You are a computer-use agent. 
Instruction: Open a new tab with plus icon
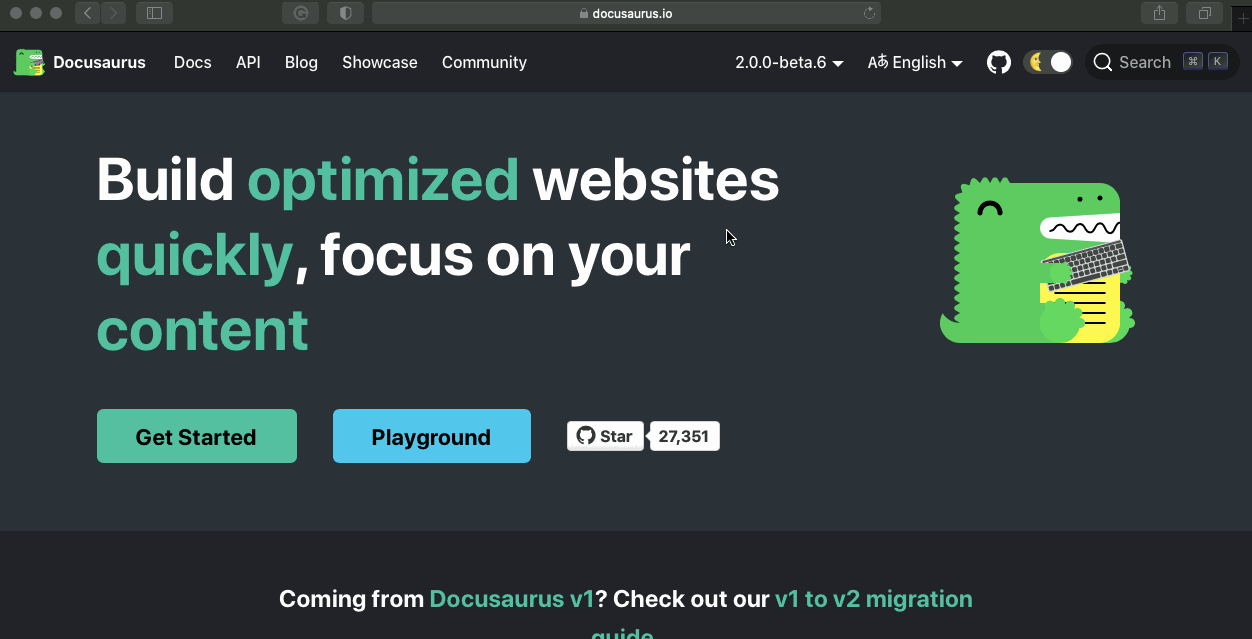1244,16
